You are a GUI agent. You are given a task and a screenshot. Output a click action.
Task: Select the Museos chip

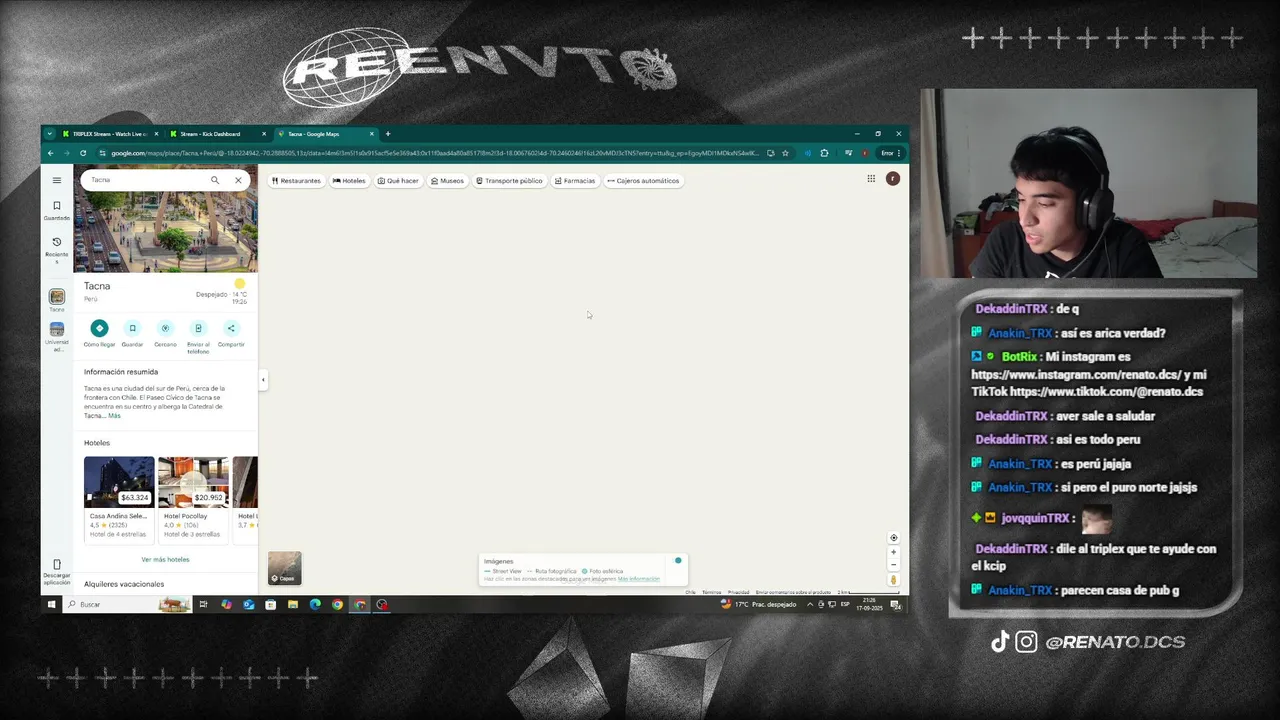coord(447,181)
